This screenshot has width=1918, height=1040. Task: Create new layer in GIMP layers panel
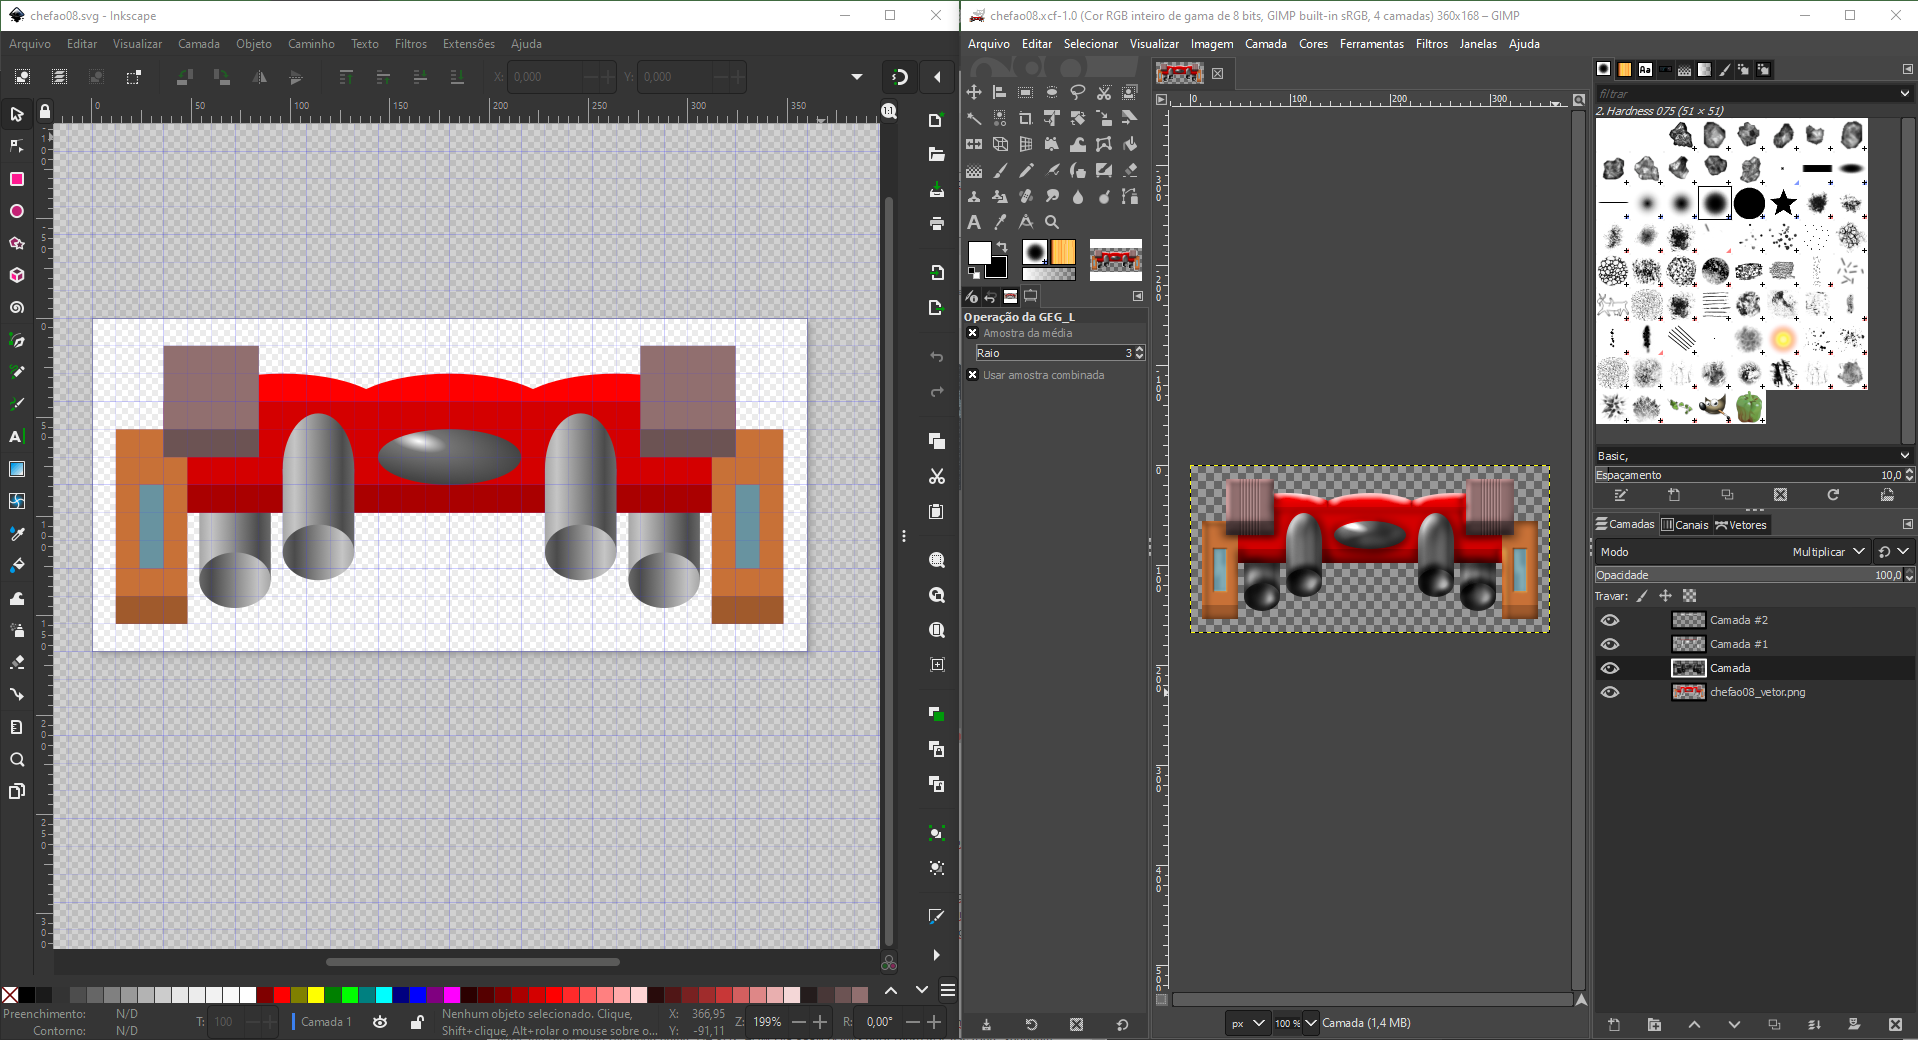coord(1614,1024)
